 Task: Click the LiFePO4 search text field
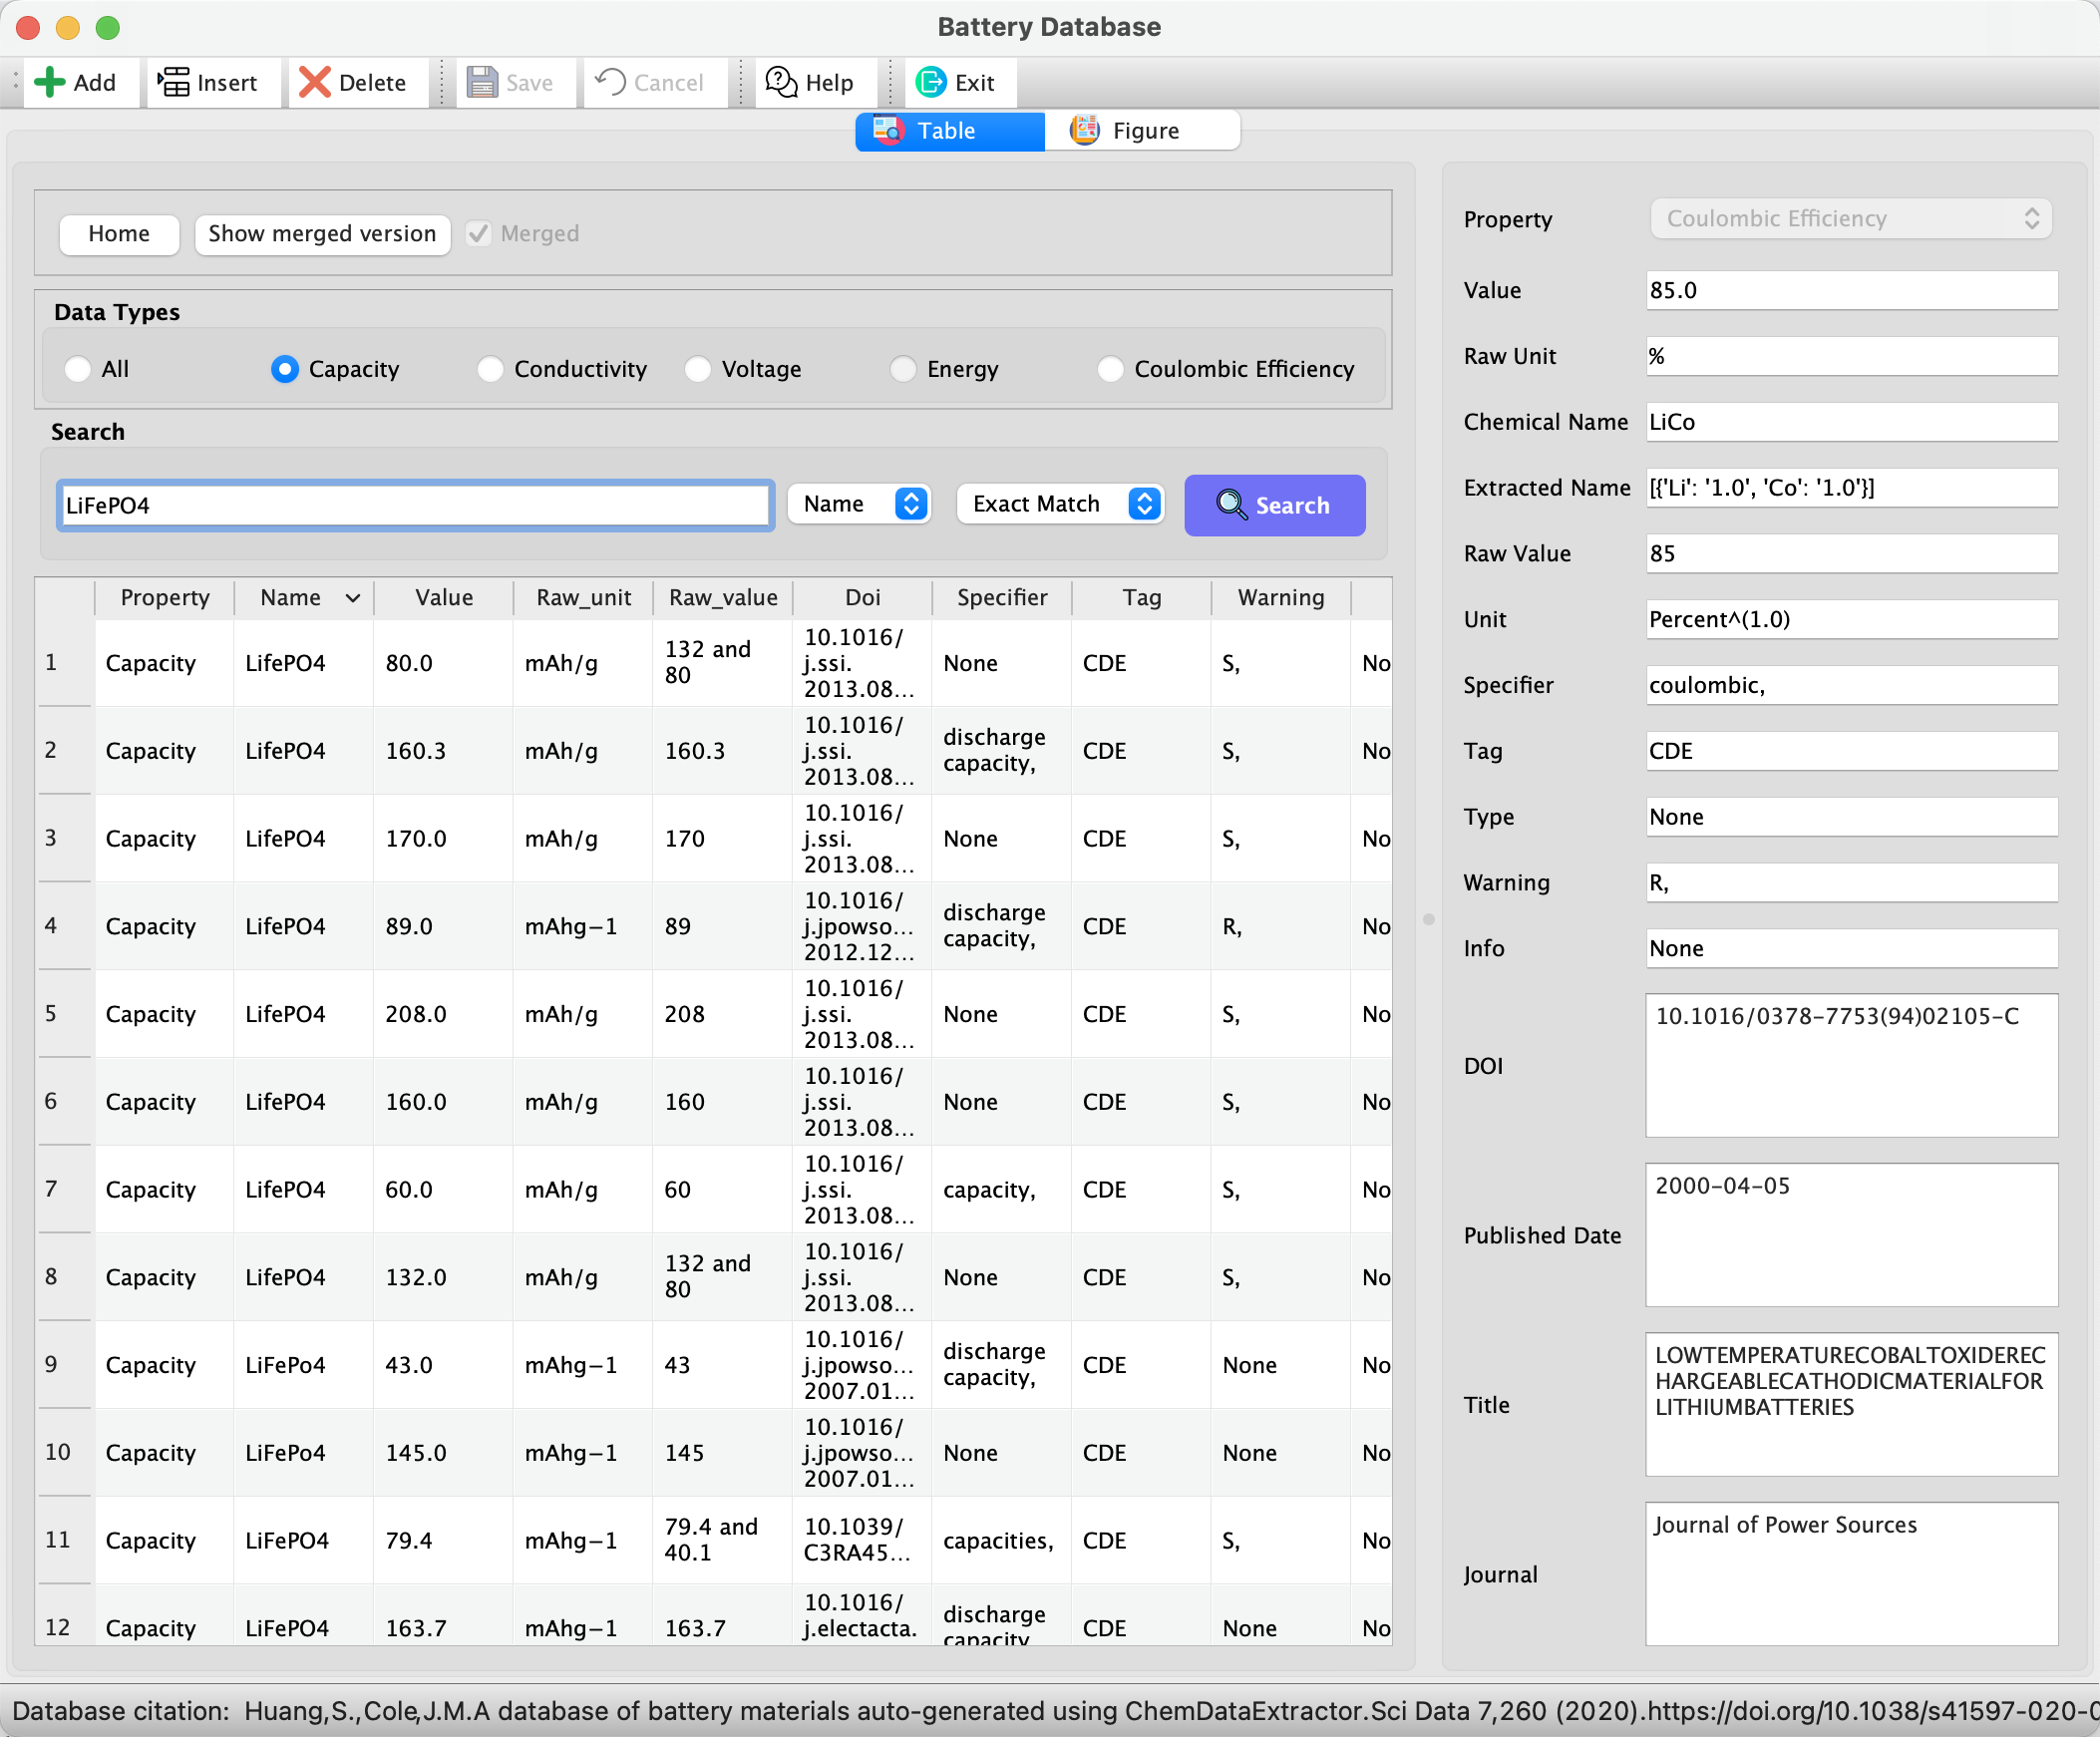coord(415,505)
